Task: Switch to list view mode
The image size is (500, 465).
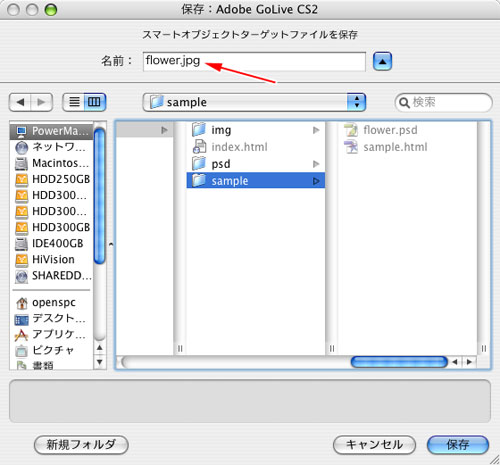Action: [74, 102]
